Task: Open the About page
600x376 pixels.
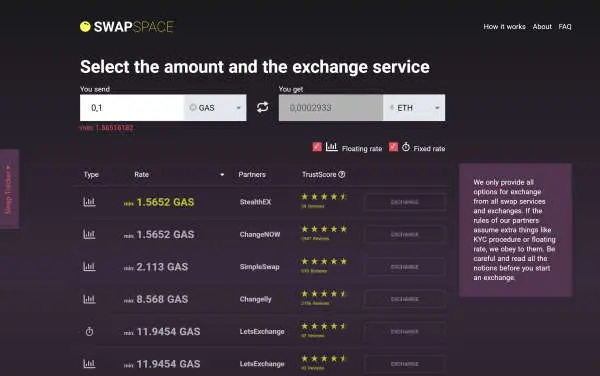Action: tap(542, 27)
